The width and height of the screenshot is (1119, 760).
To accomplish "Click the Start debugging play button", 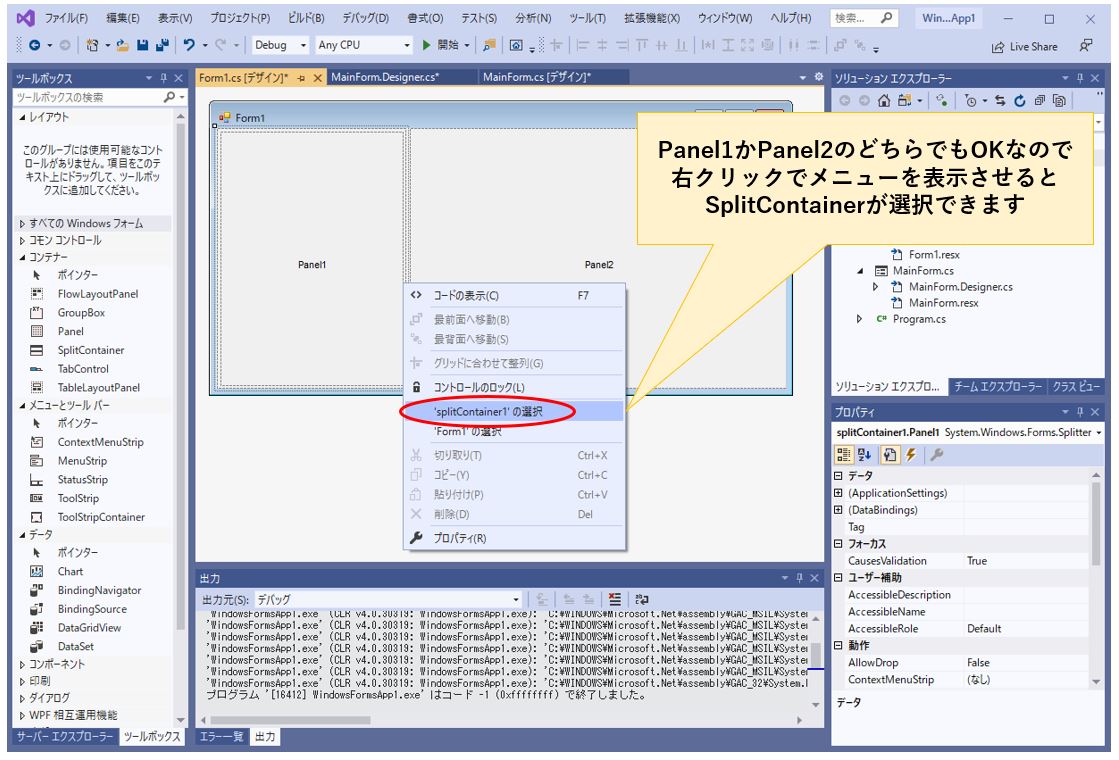I will click(427, 45).
